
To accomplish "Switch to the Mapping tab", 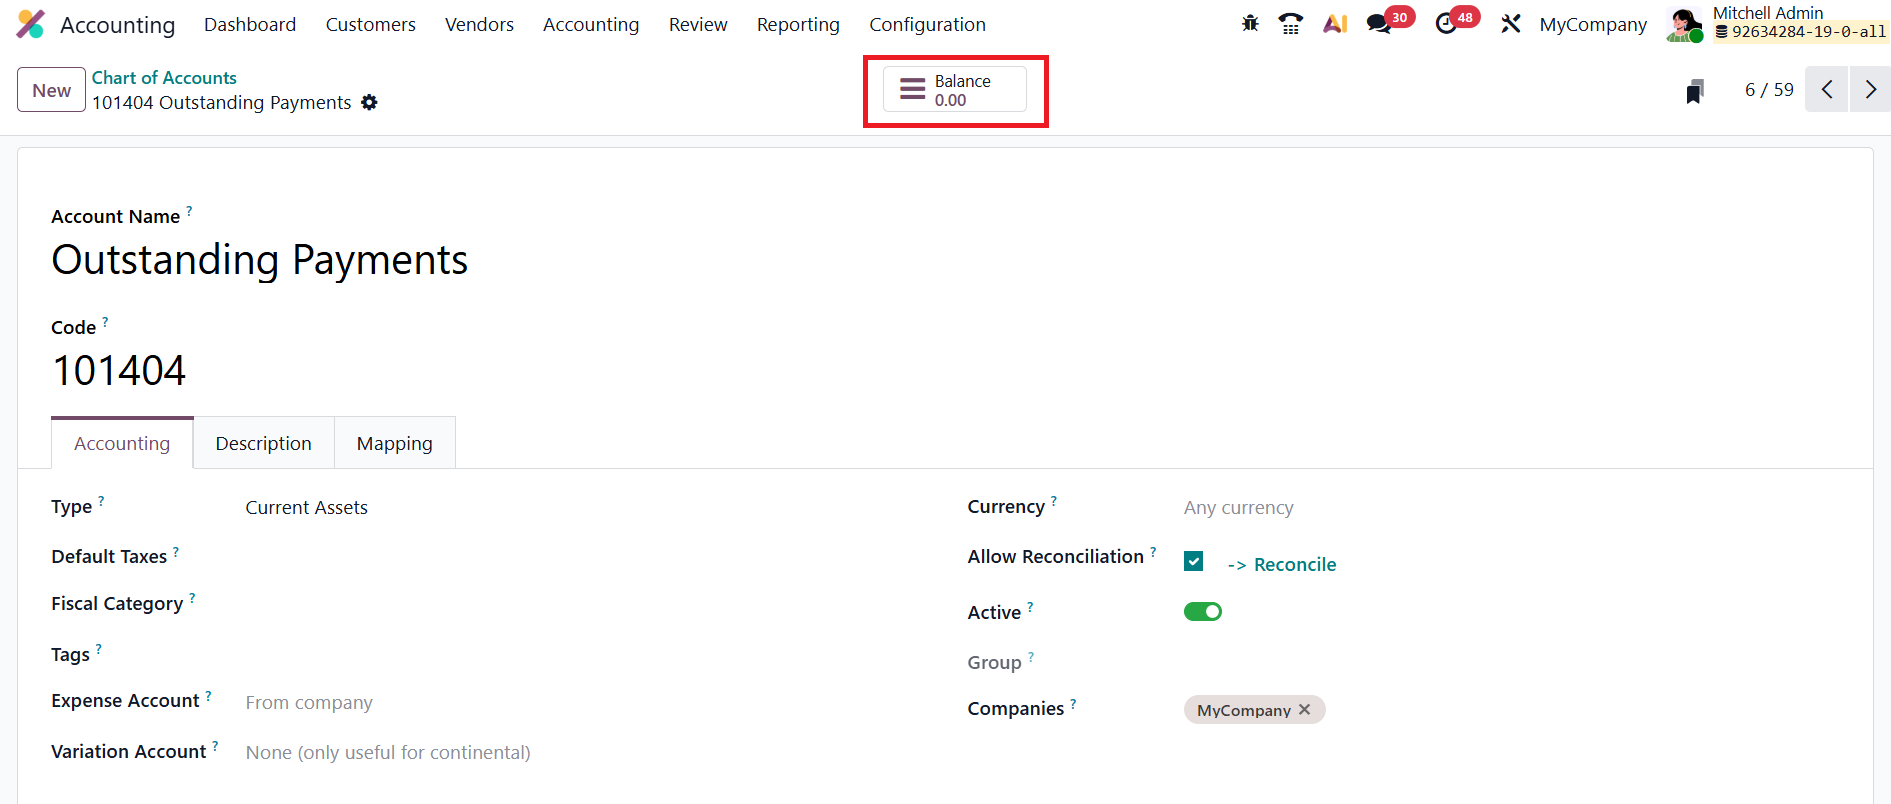I will click(394, 443).
